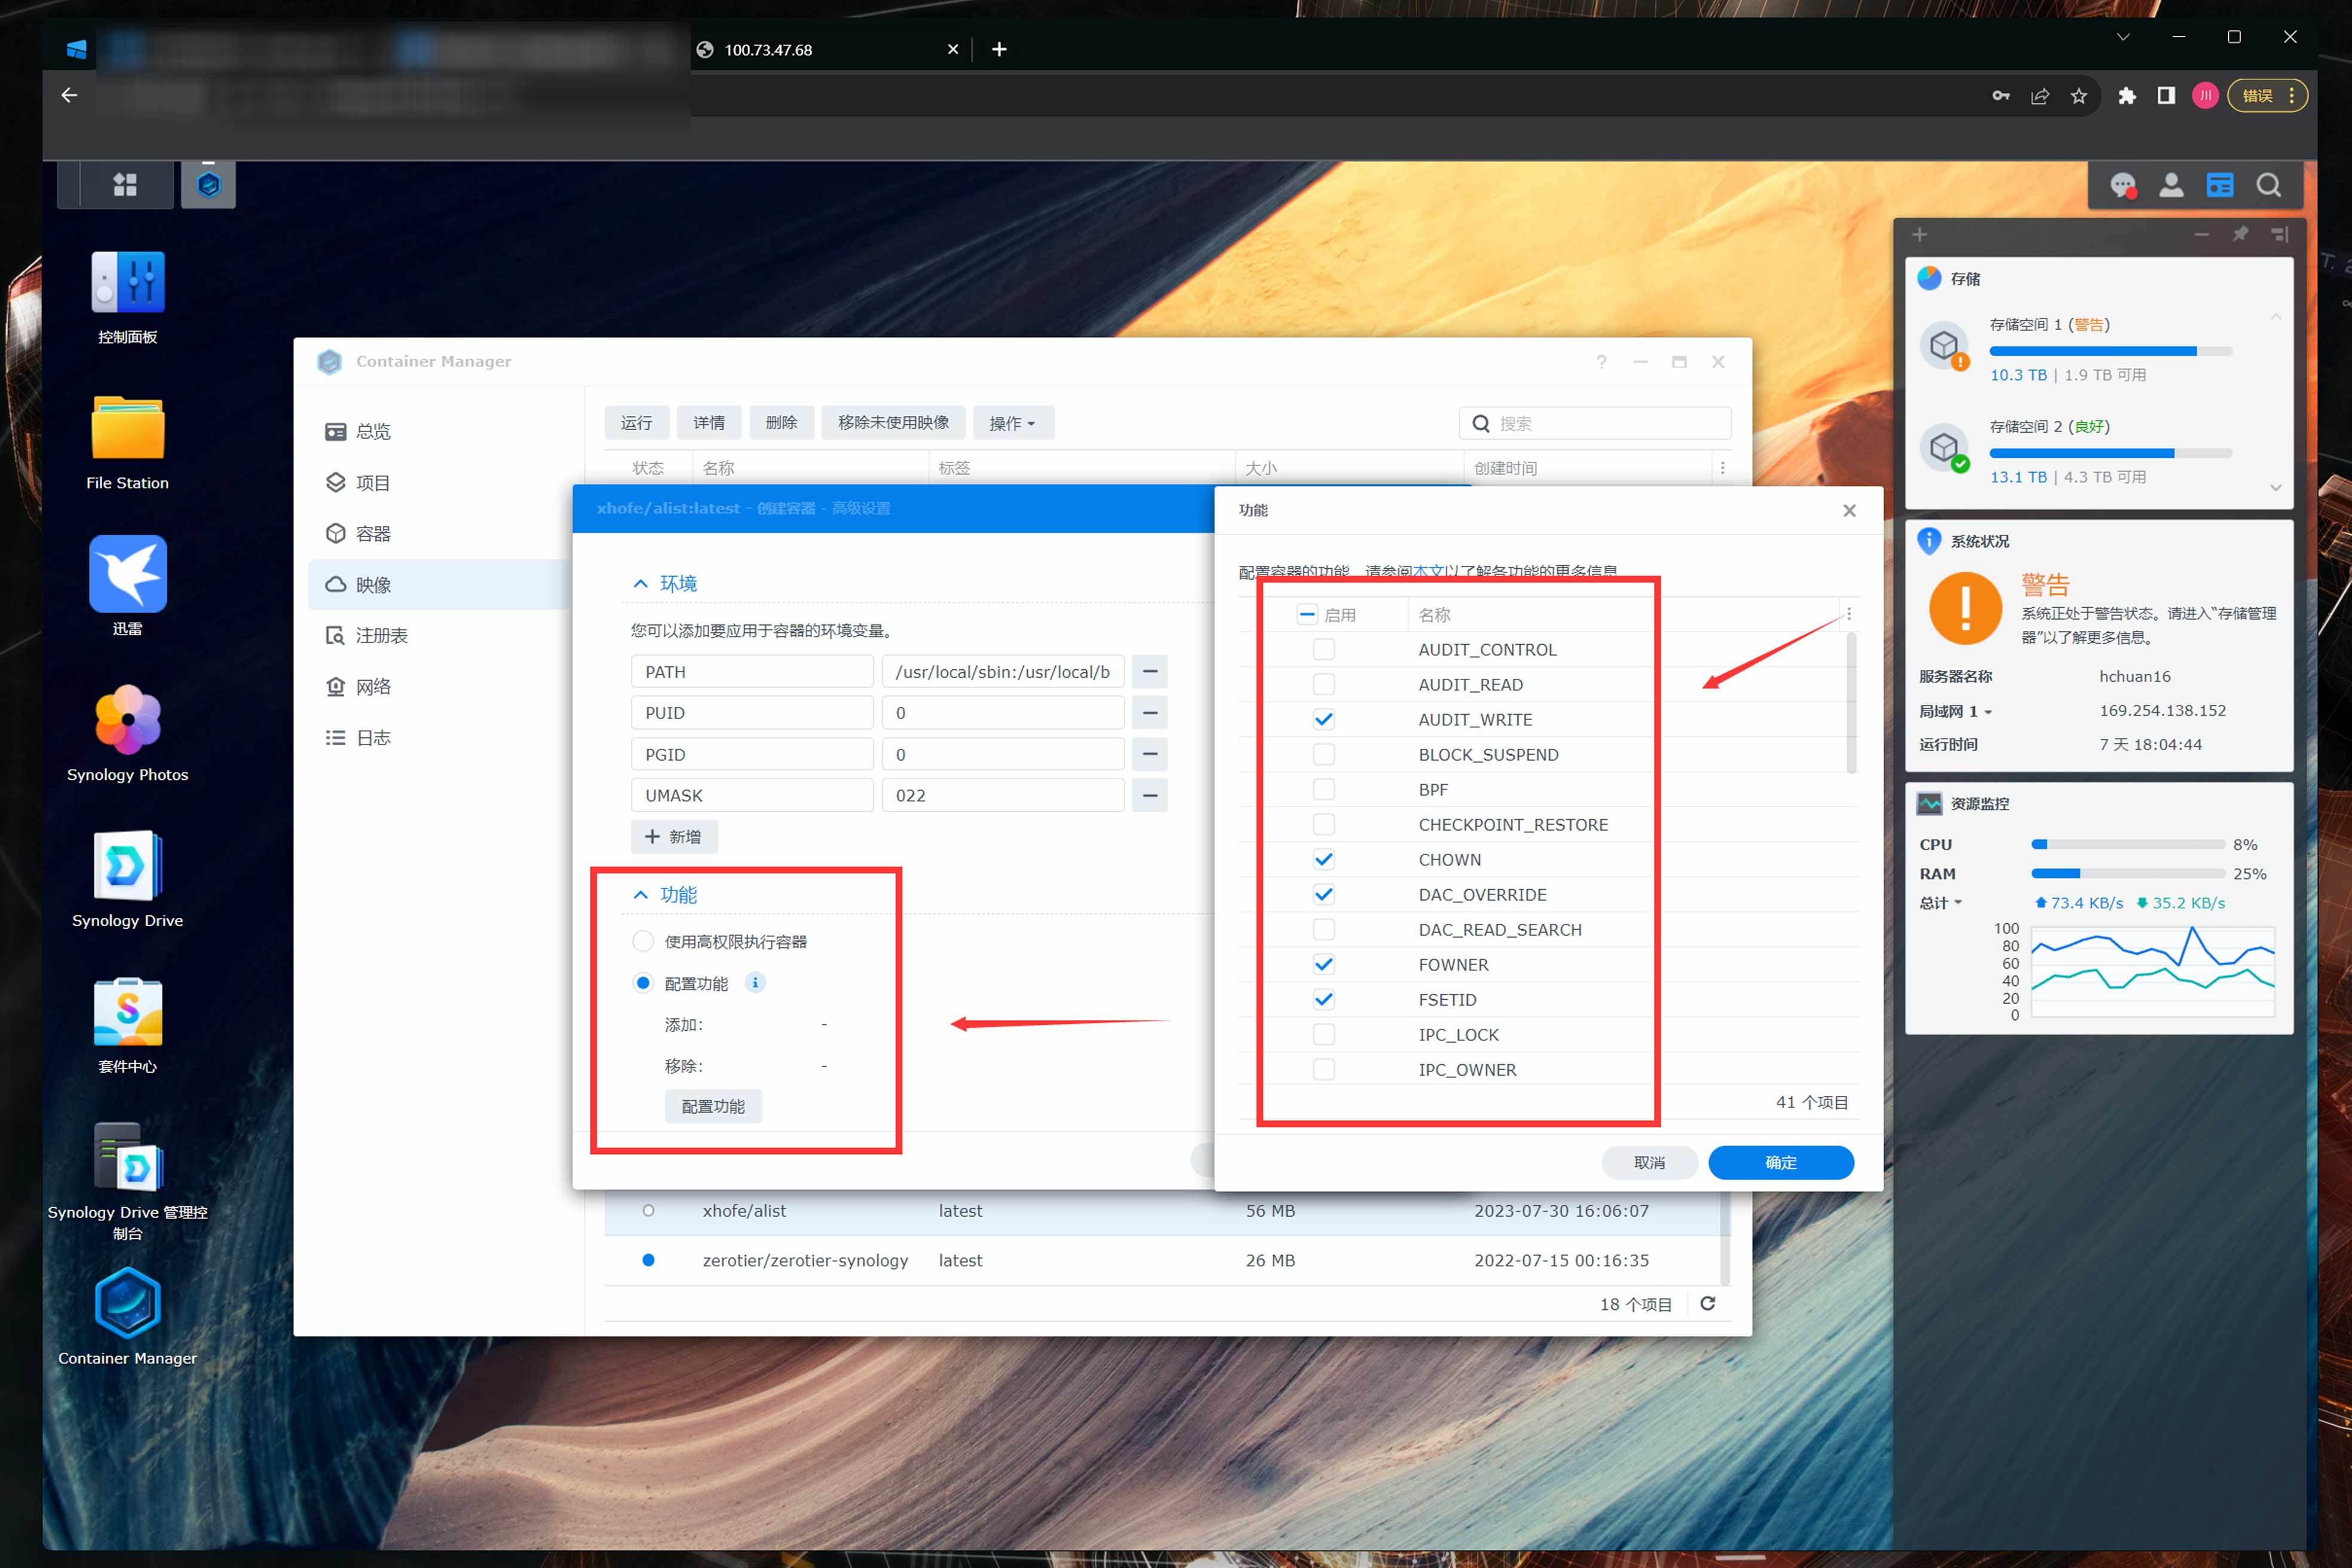
Task: Select the run container with high privilege radio
Action: pos(643,942)
